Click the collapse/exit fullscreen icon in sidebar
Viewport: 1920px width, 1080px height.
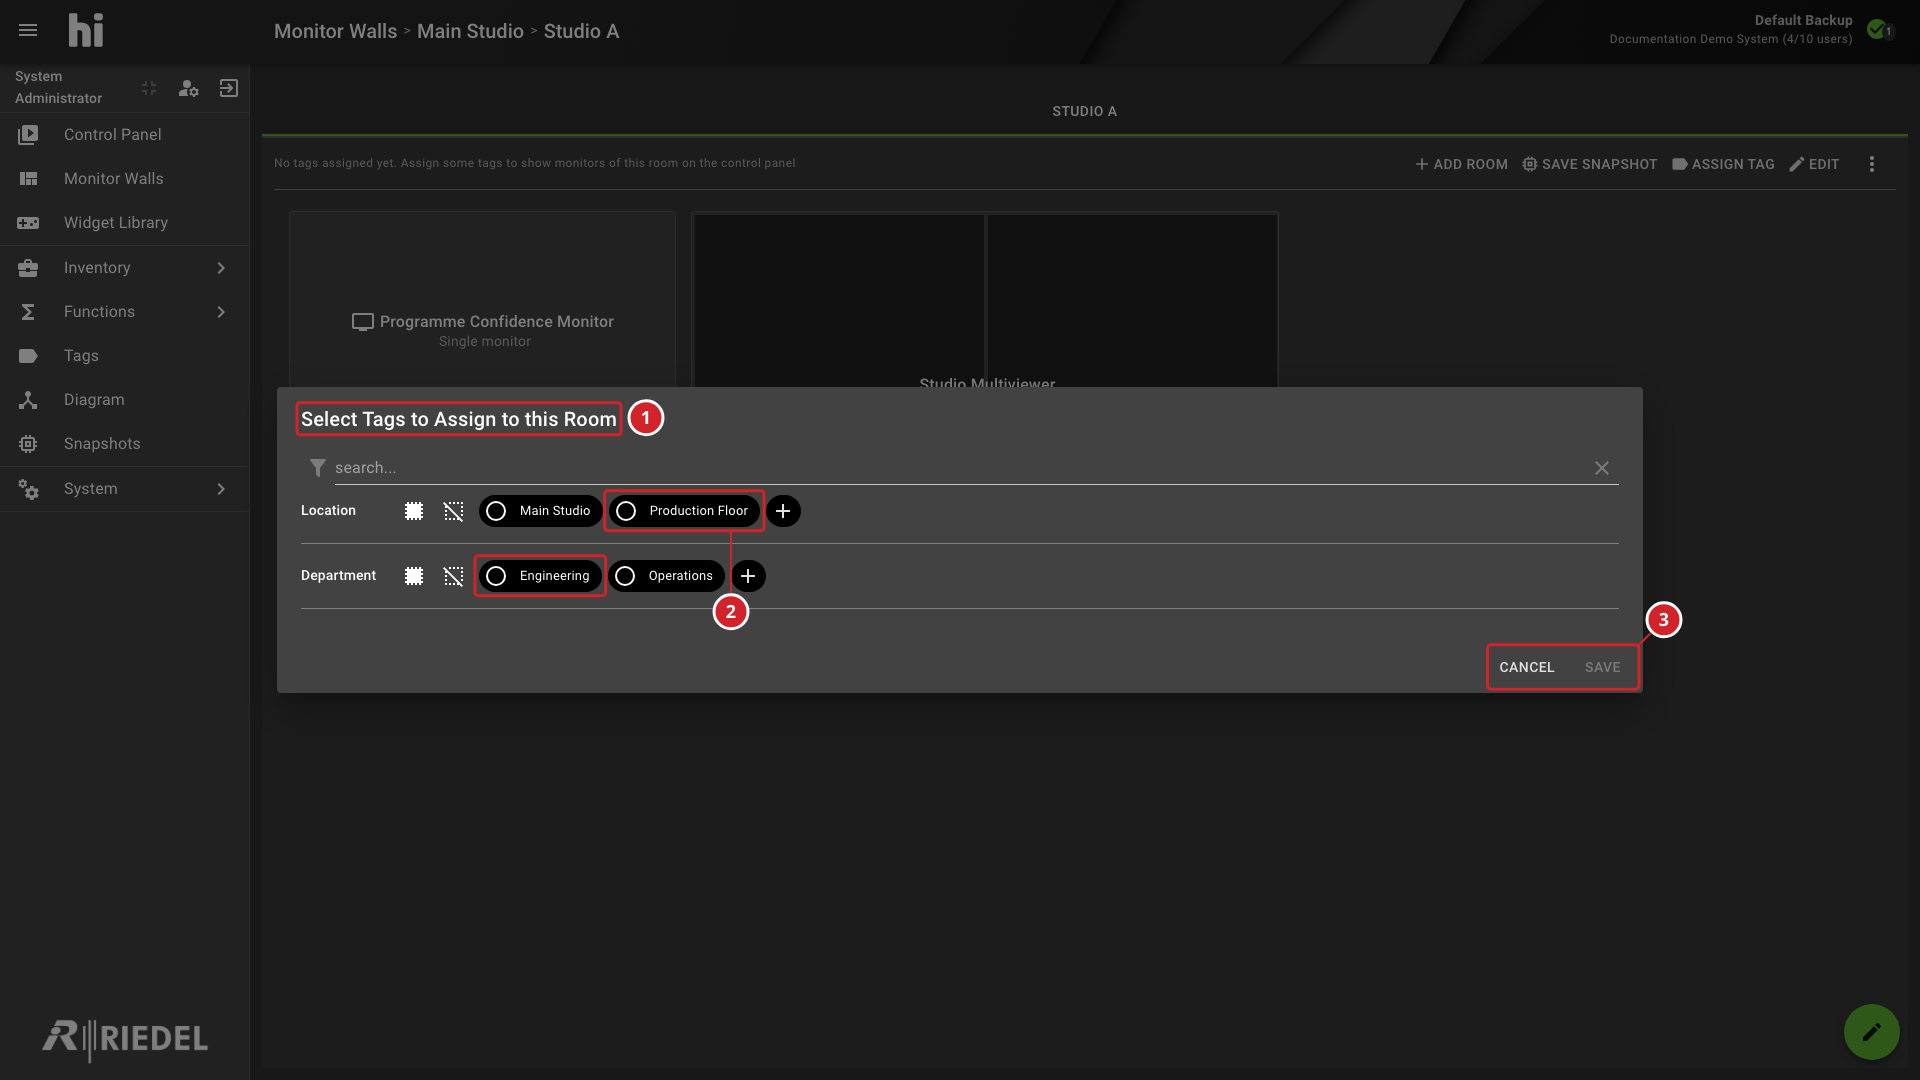coord(149,88)
